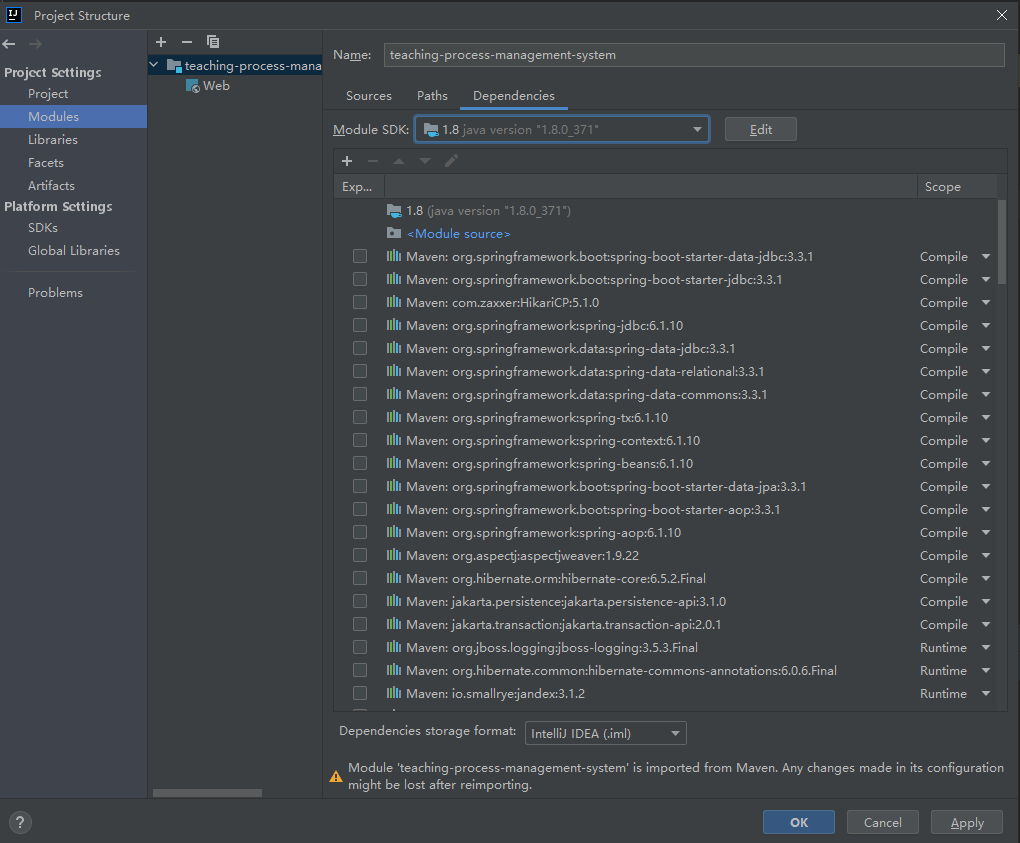Viewport: 1020px width, 843px height.
Task: Open Artifacts in Project Settings
Action: click(51, 185)
